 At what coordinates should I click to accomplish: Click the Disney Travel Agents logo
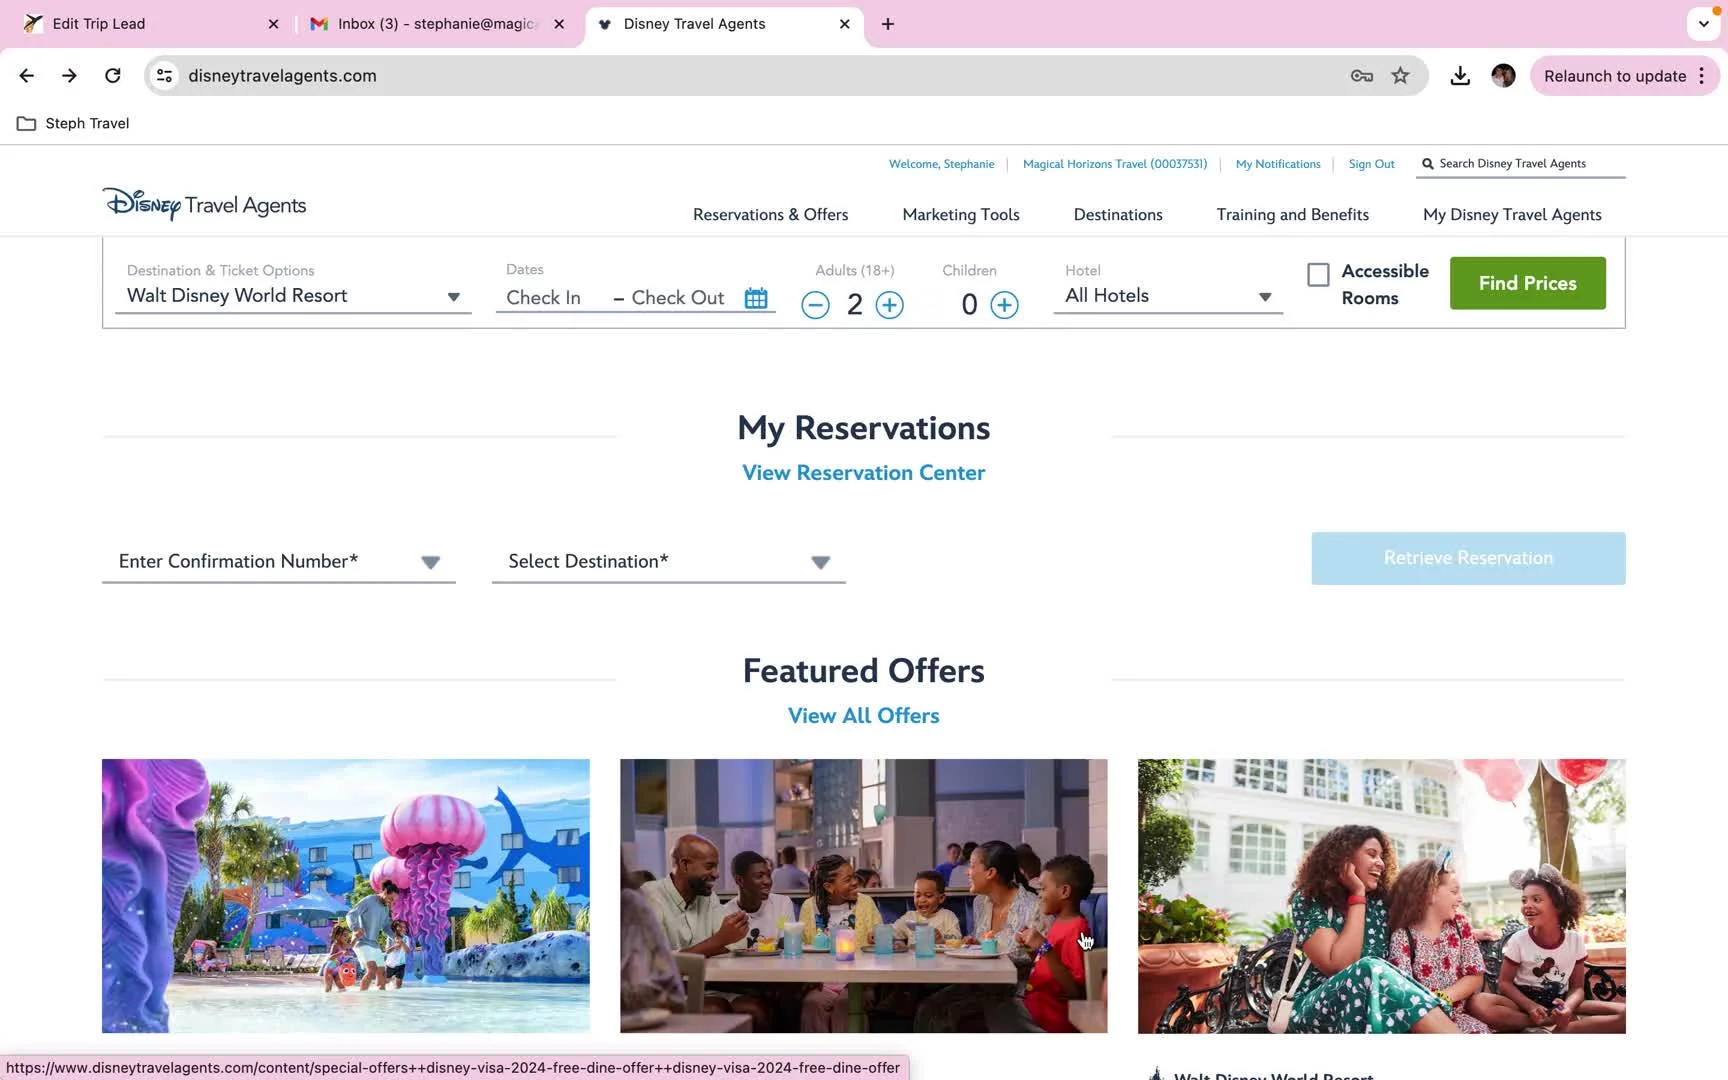tap(205, 204)
